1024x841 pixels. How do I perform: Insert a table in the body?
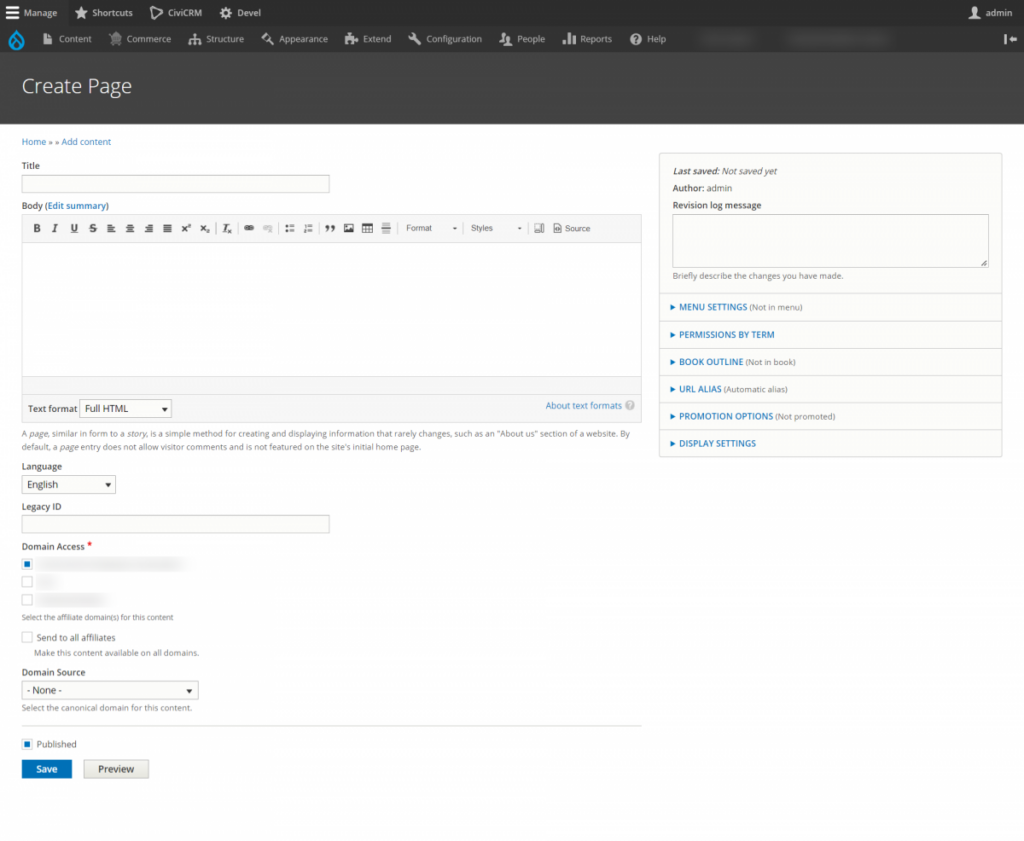coord(367,228)
